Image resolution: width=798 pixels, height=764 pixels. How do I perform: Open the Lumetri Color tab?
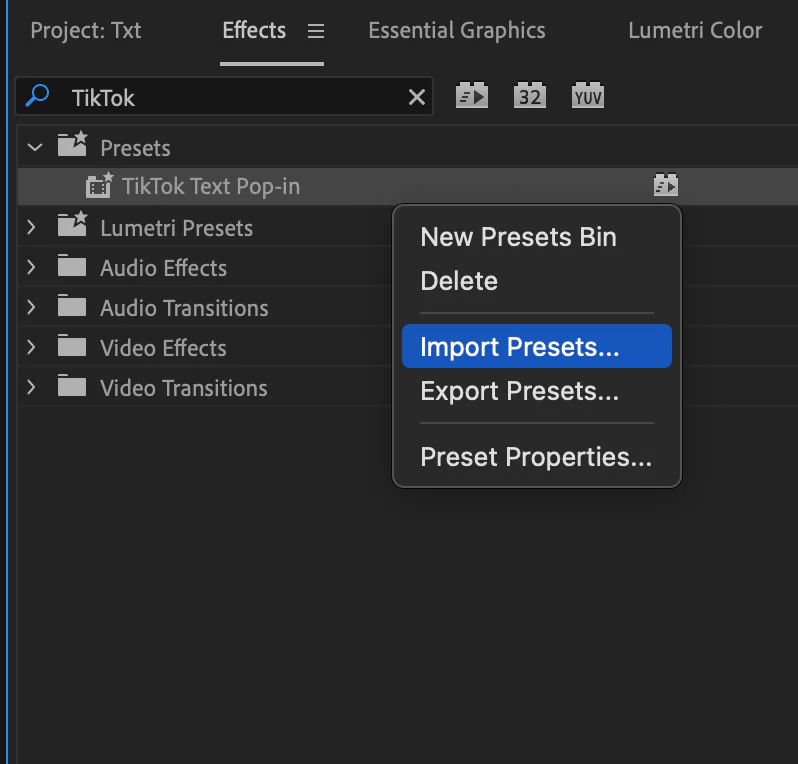(695, 30)
